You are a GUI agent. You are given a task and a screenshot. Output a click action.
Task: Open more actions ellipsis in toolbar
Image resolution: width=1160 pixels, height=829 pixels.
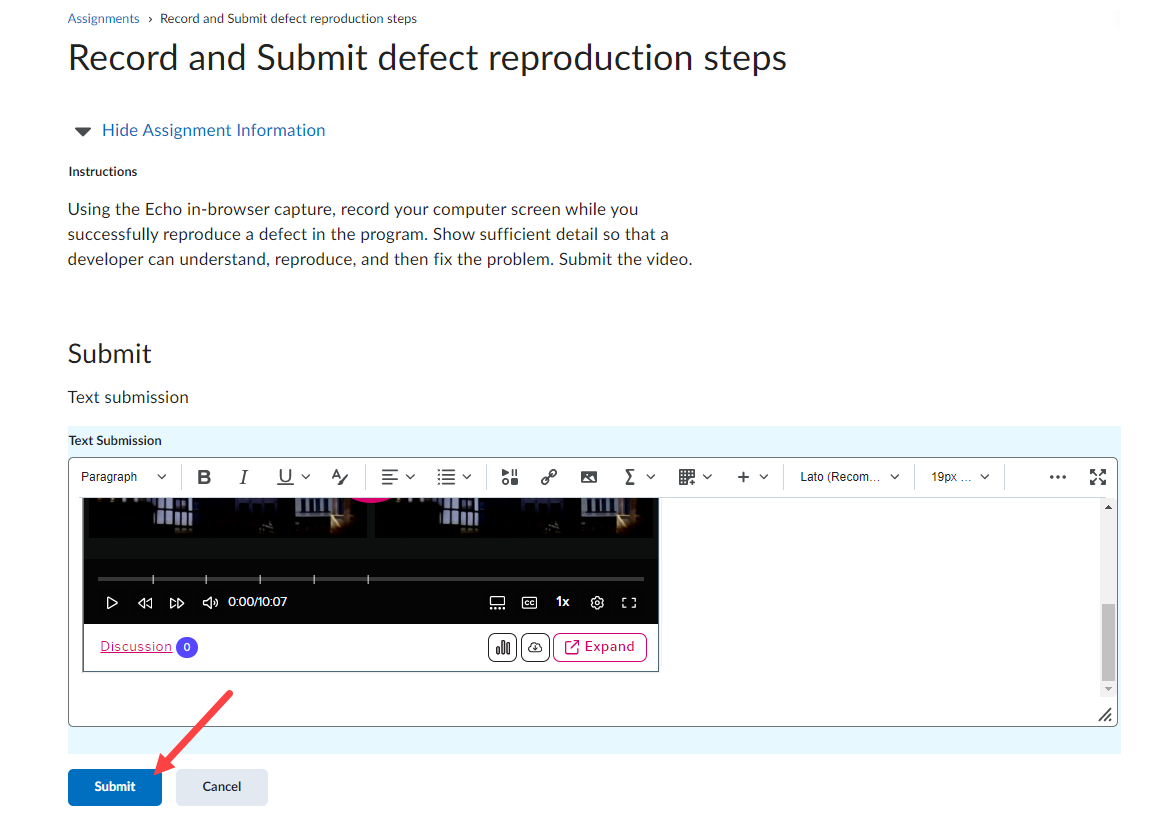click(1058, 477)
